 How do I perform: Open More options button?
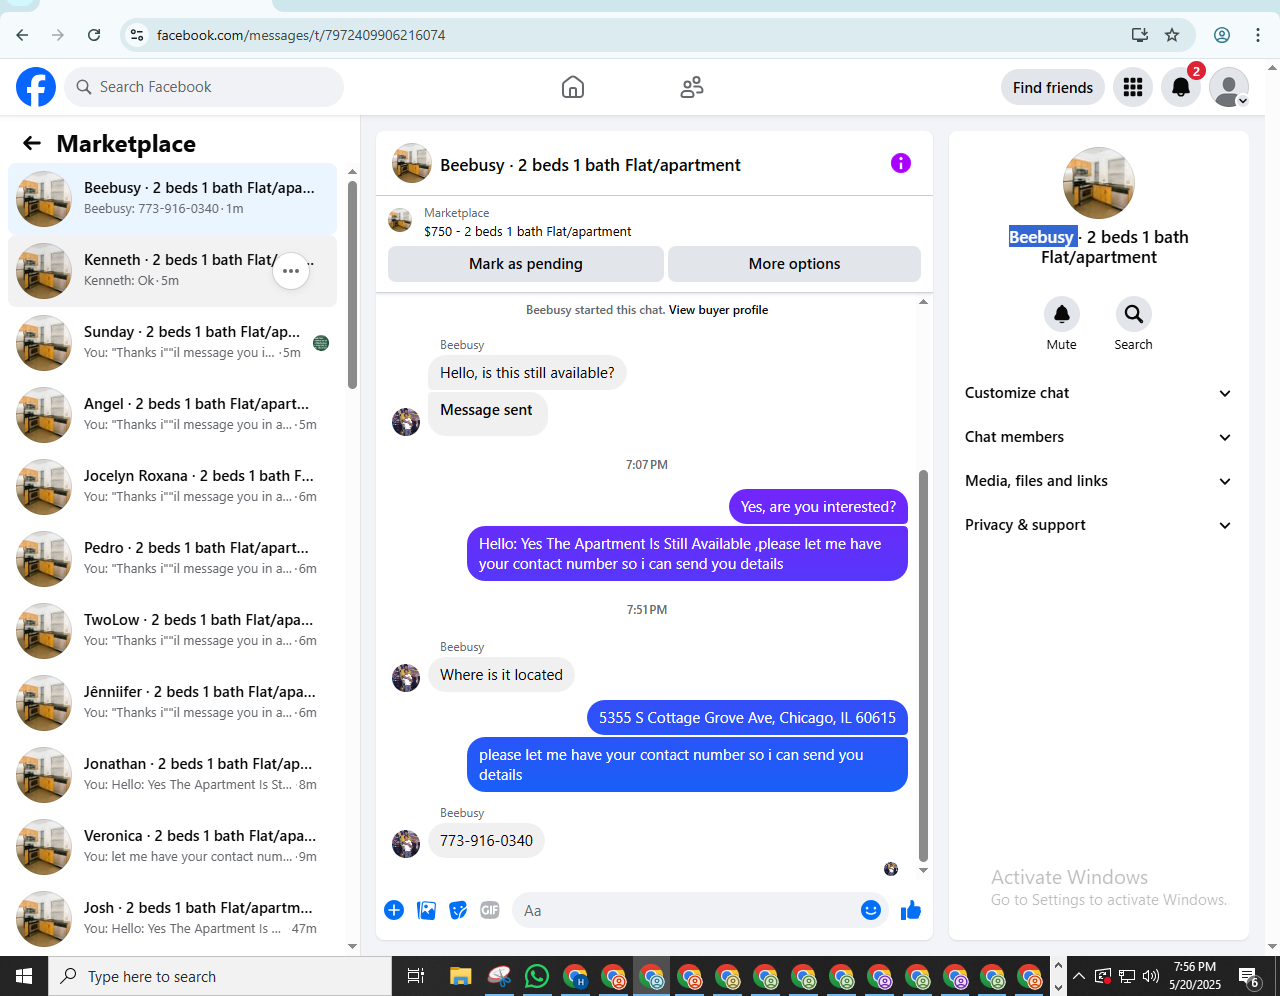coord(794,264)
